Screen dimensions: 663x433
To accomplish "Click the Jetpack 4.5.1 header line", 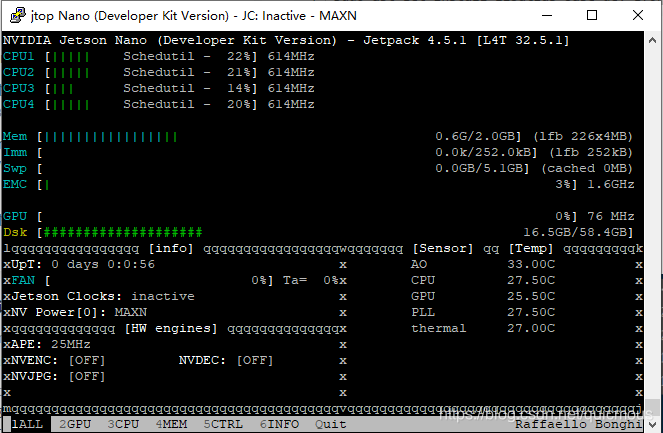I will (286, 41).
